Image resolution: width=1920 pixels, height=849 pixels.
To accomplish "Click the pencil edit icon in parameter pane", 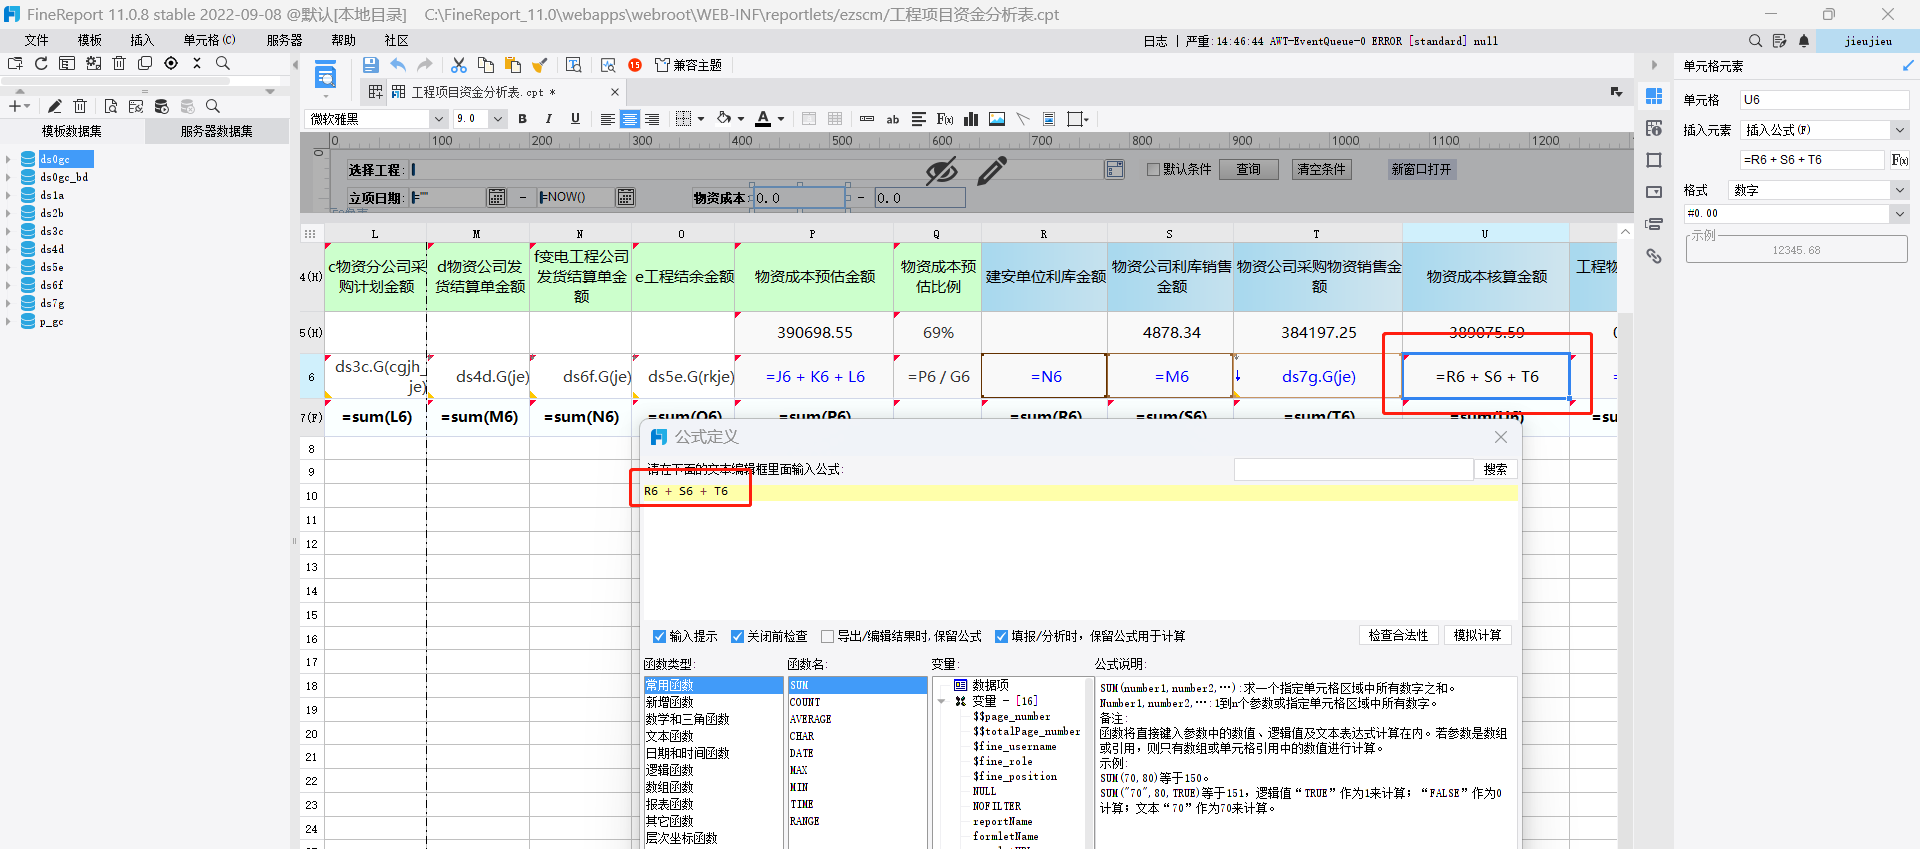I will 991,171.
